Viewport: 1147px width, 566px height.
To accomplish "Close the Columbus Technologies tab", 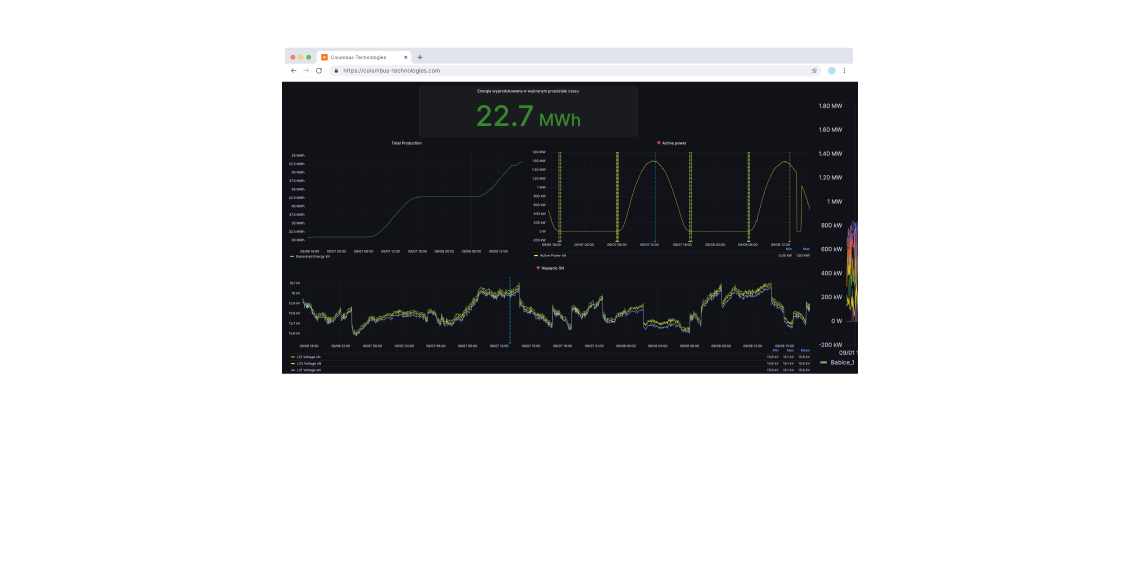I will pyautogui.click(x=406, y=57).
